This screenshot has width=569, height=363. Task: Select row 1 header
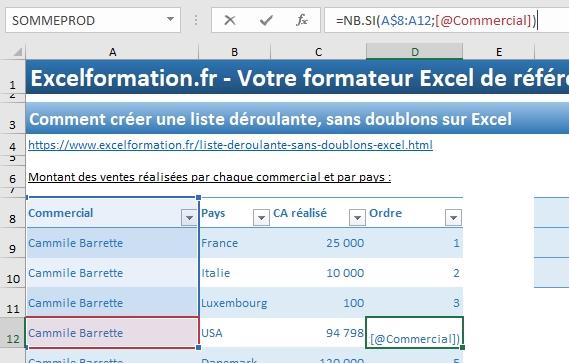(13, 78)
